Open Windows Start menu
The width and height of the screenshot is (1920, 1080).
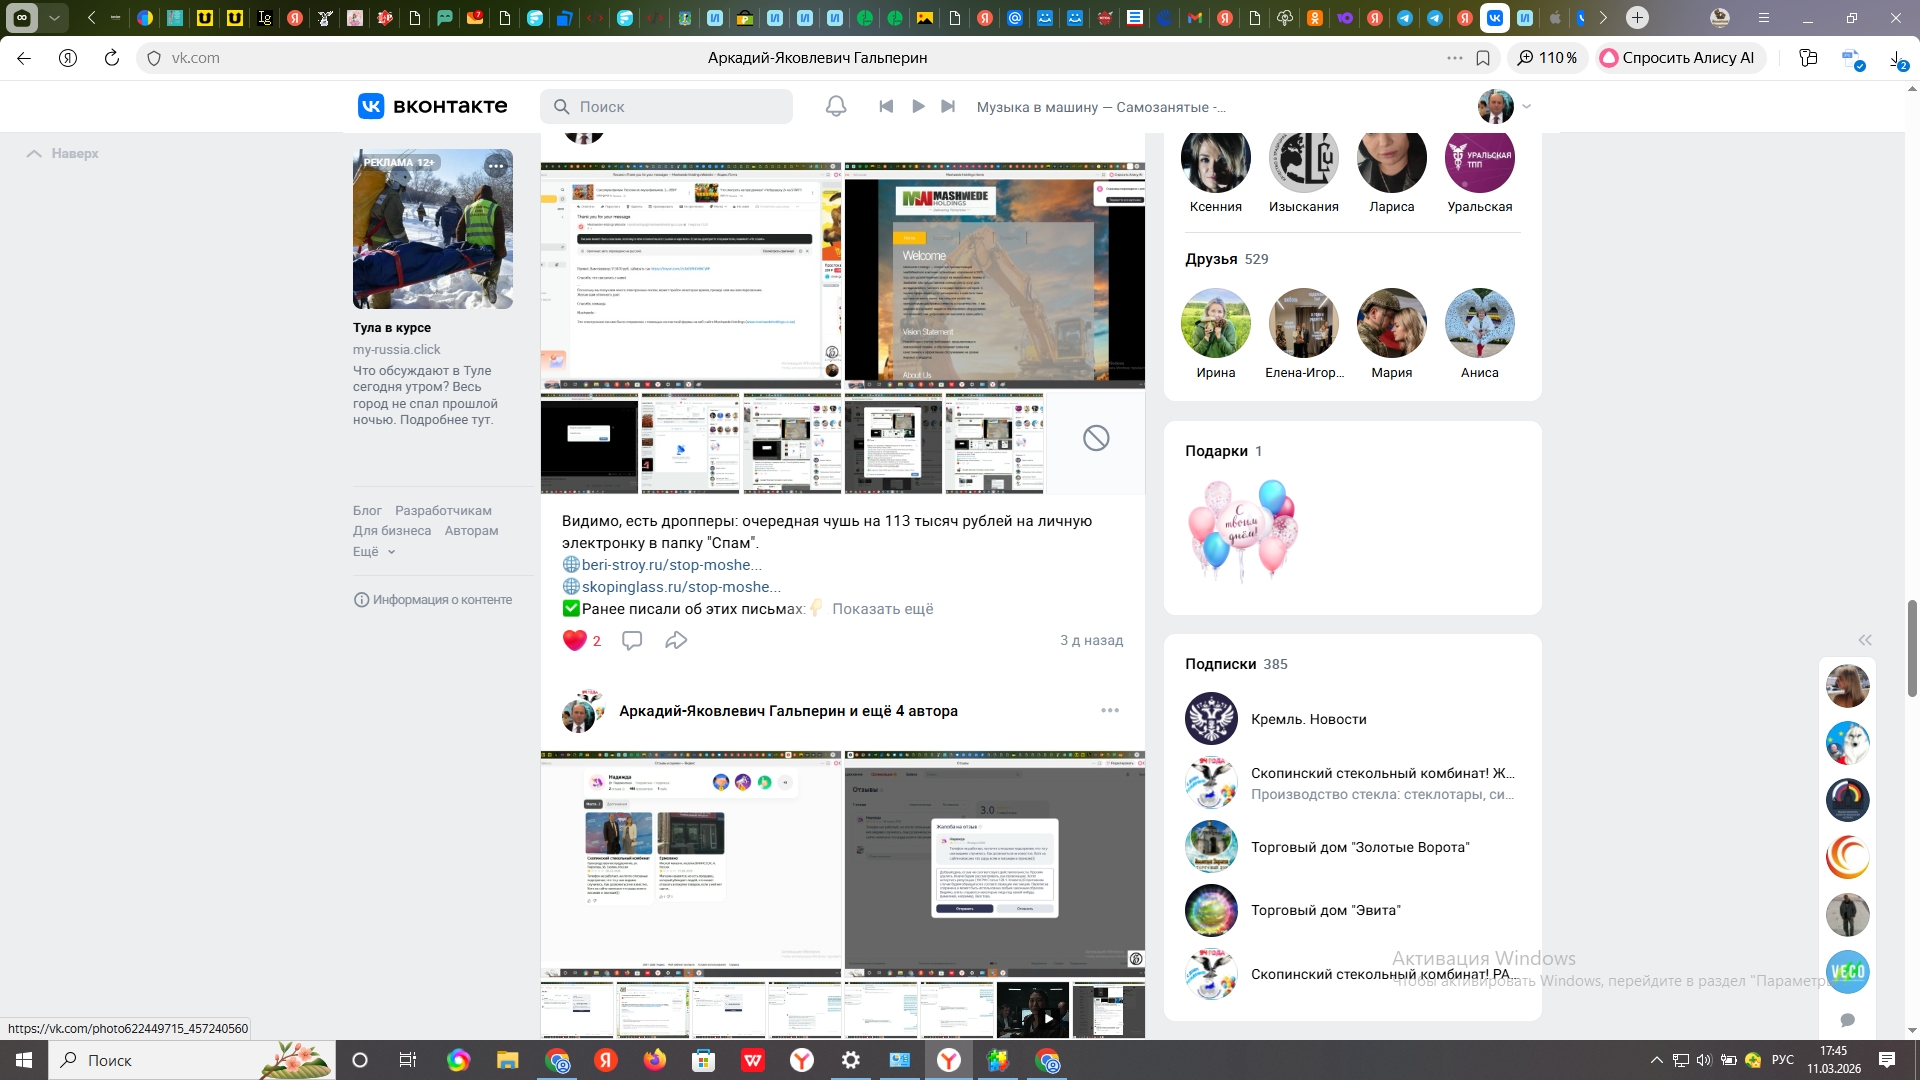pos(24,1060)
